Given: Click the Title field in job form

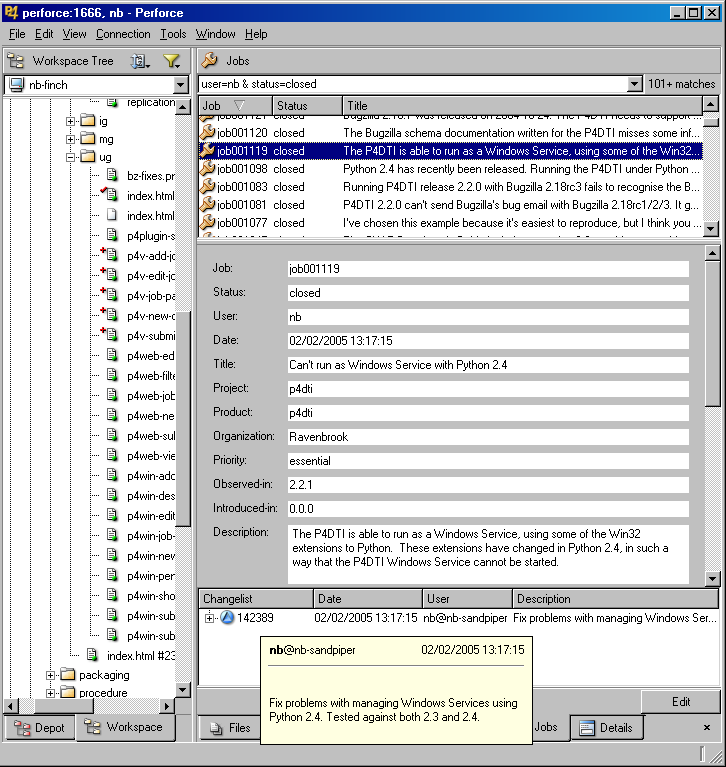Looking at the screenshot, I should click(488, 365).
